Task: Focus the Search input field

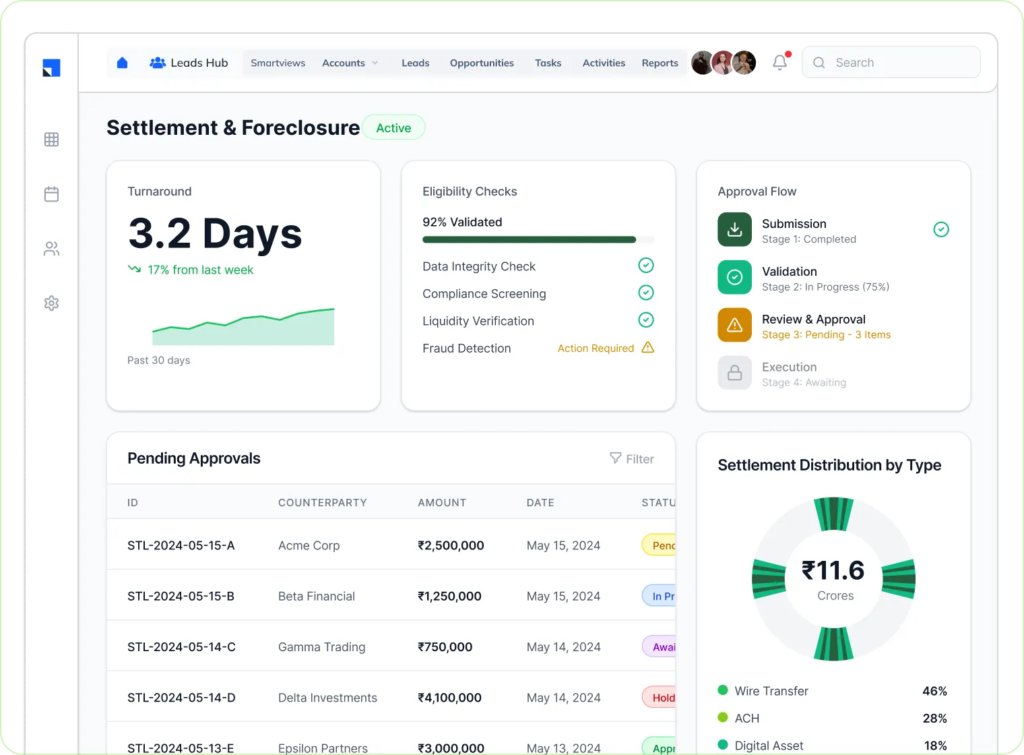Action: pos(891,63)
